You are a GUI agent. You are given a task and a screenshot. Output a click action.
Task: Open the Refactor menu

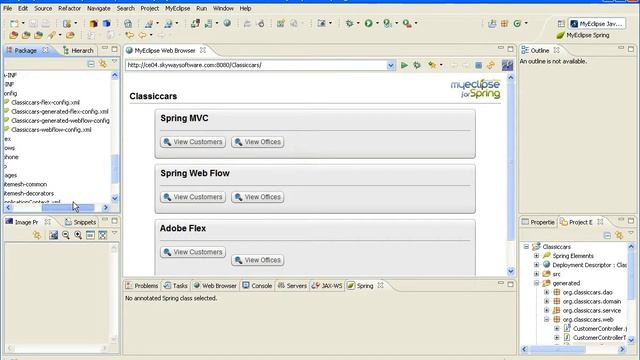[69, 8]
